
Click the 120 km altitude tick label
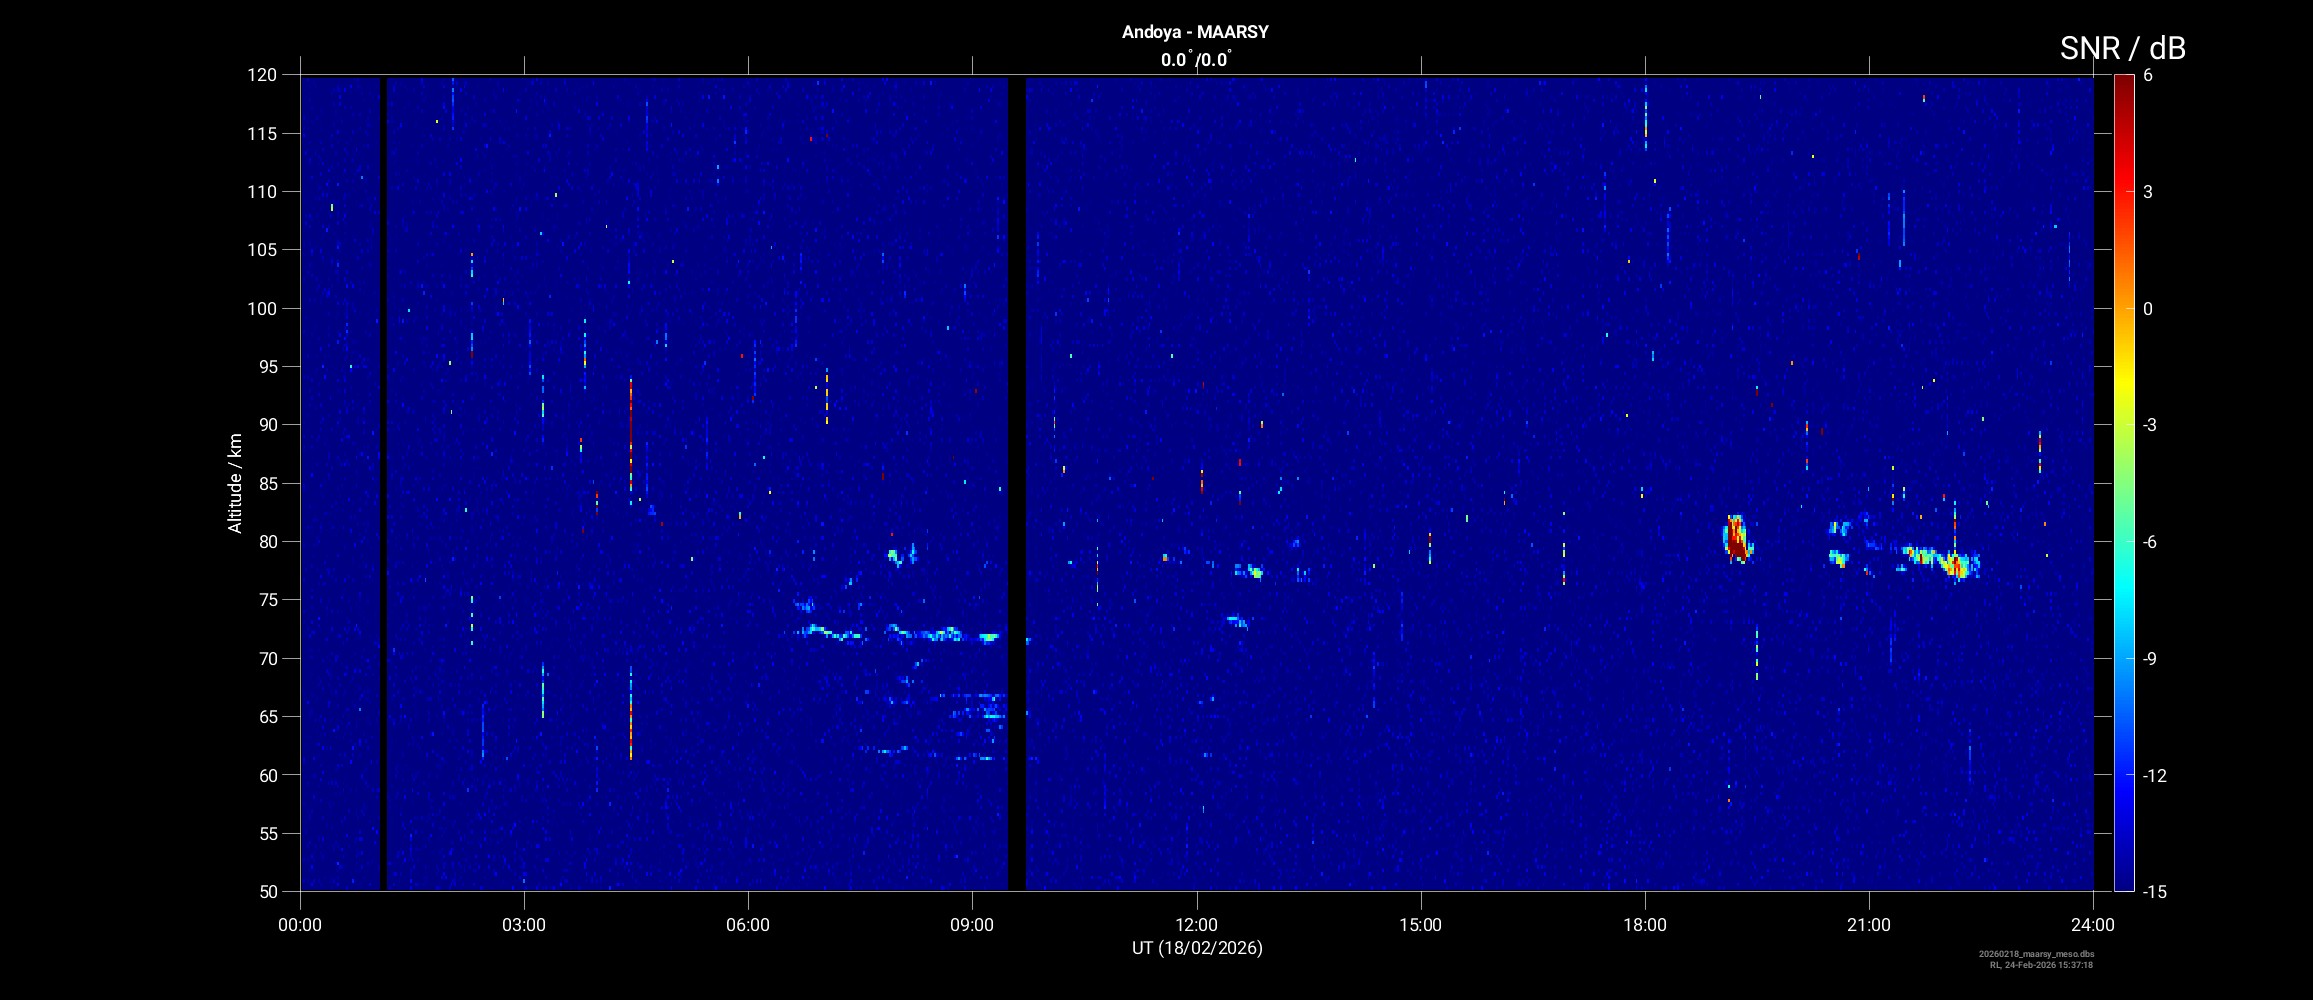tap(262, 75)
